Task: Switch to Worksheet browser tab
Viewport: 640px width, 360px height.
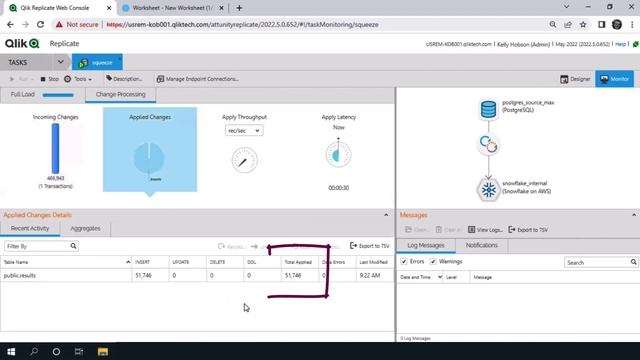Action: point(172,8)
